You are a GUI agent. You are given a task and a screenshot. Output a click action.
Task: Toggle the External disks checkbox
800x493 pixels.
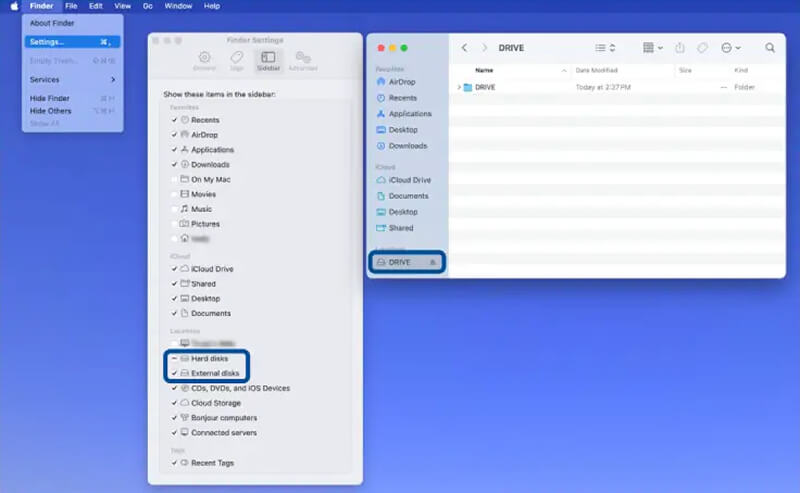coord(174,374)
